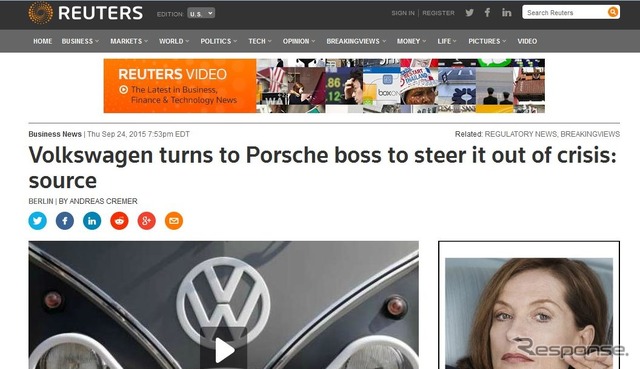Open Reuters Twitter page from header icon
This screenshot has height=369, width=640.
pyautogui.click(x=469, y=13)
